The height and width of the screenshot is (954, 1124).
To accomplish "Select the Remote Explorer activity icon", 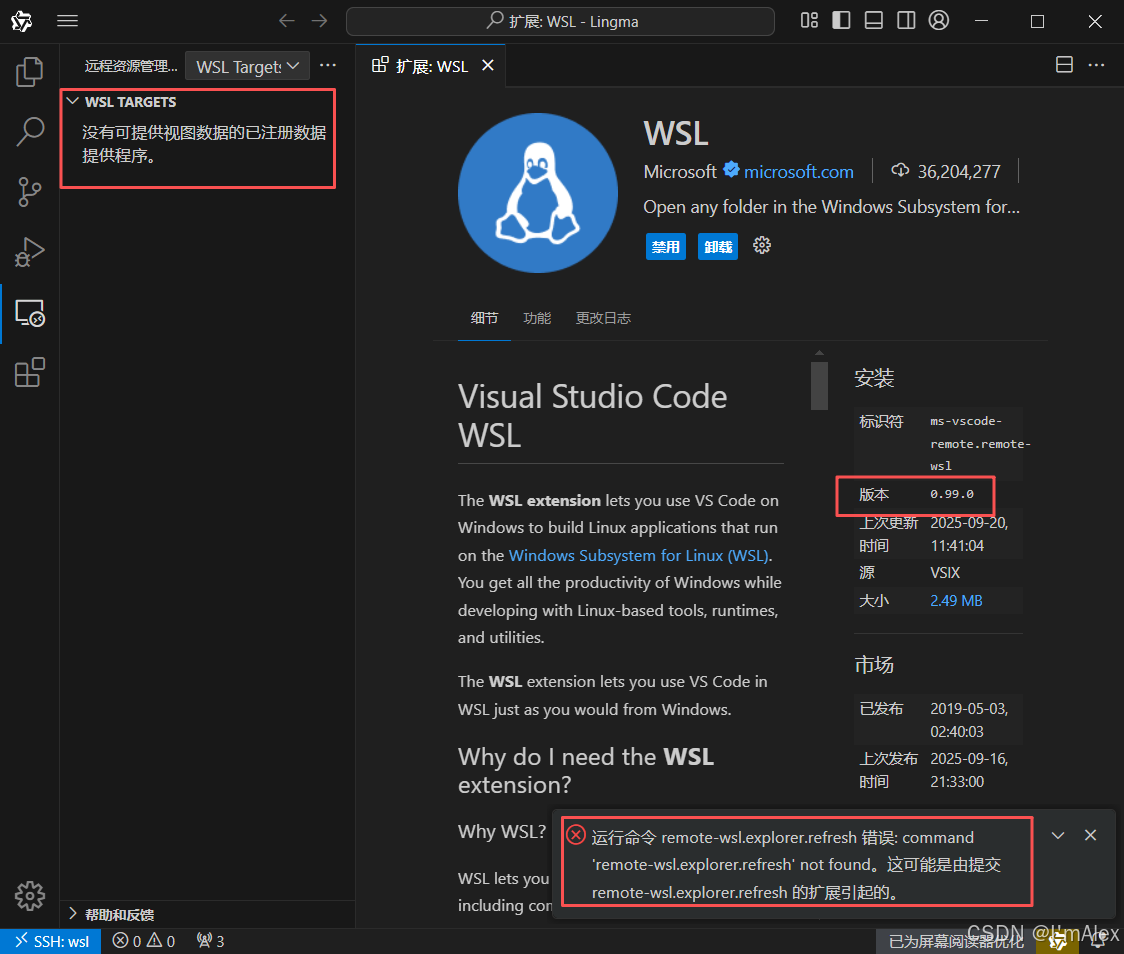I will point(29,313).
